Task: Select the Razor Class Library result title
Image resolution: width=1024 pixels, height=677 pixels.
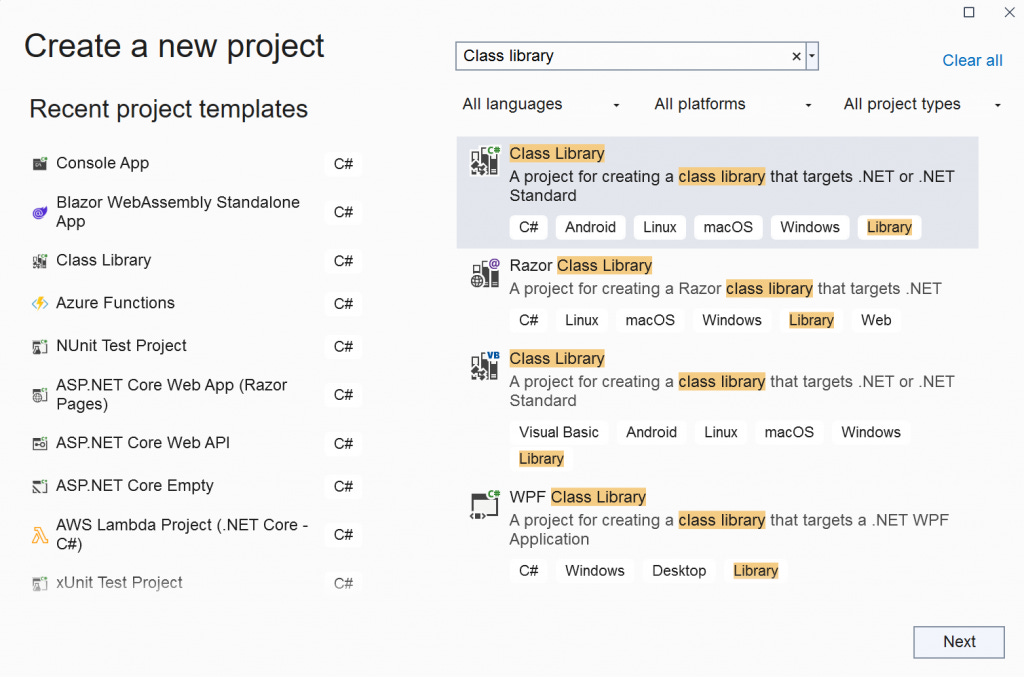Action: [x=581, y=266]
